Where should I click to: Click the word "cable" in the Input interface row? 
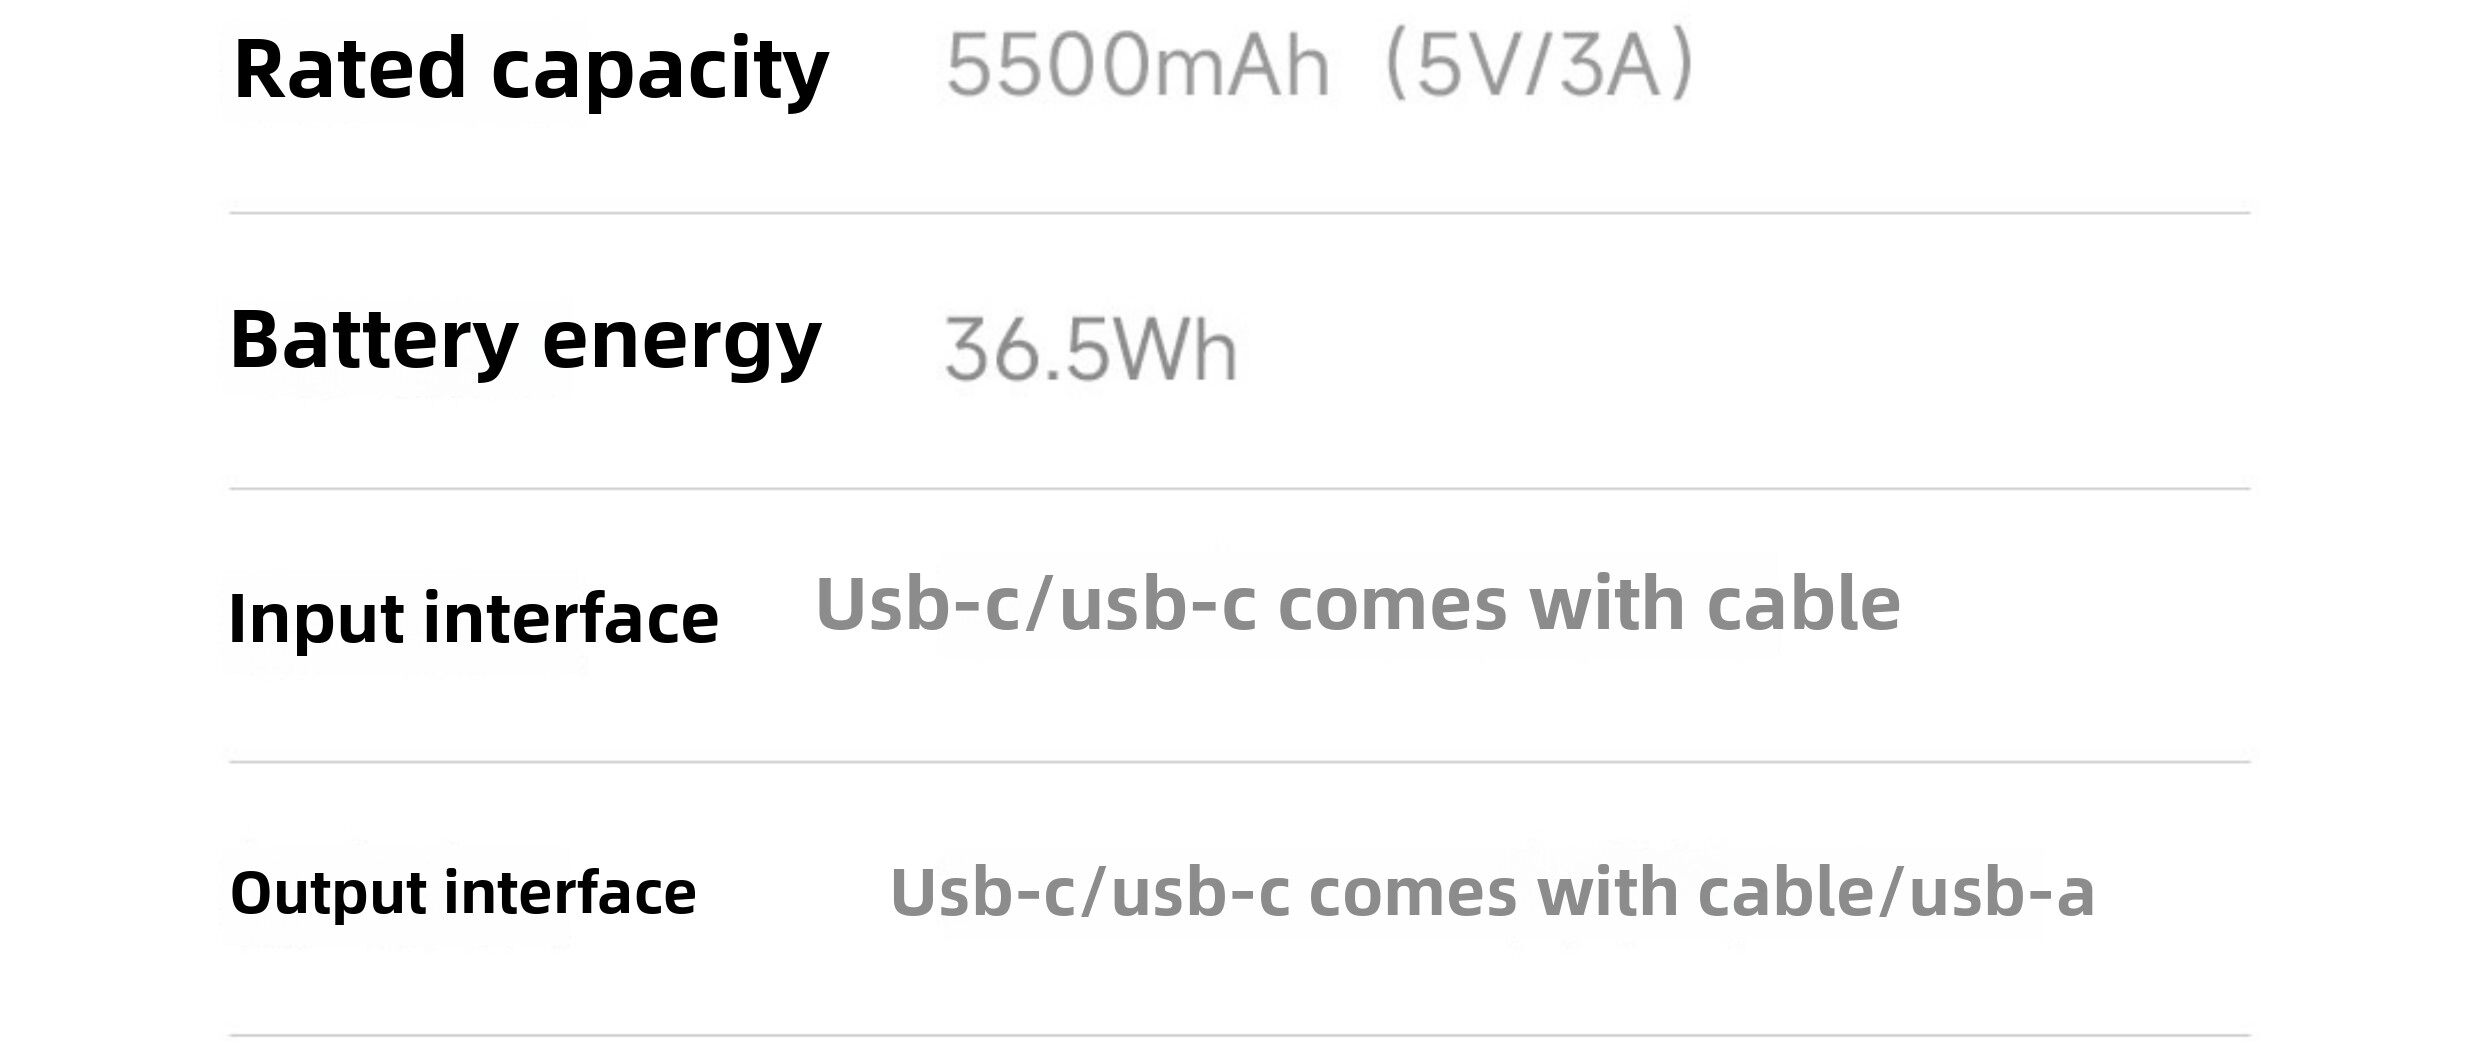1803,604
